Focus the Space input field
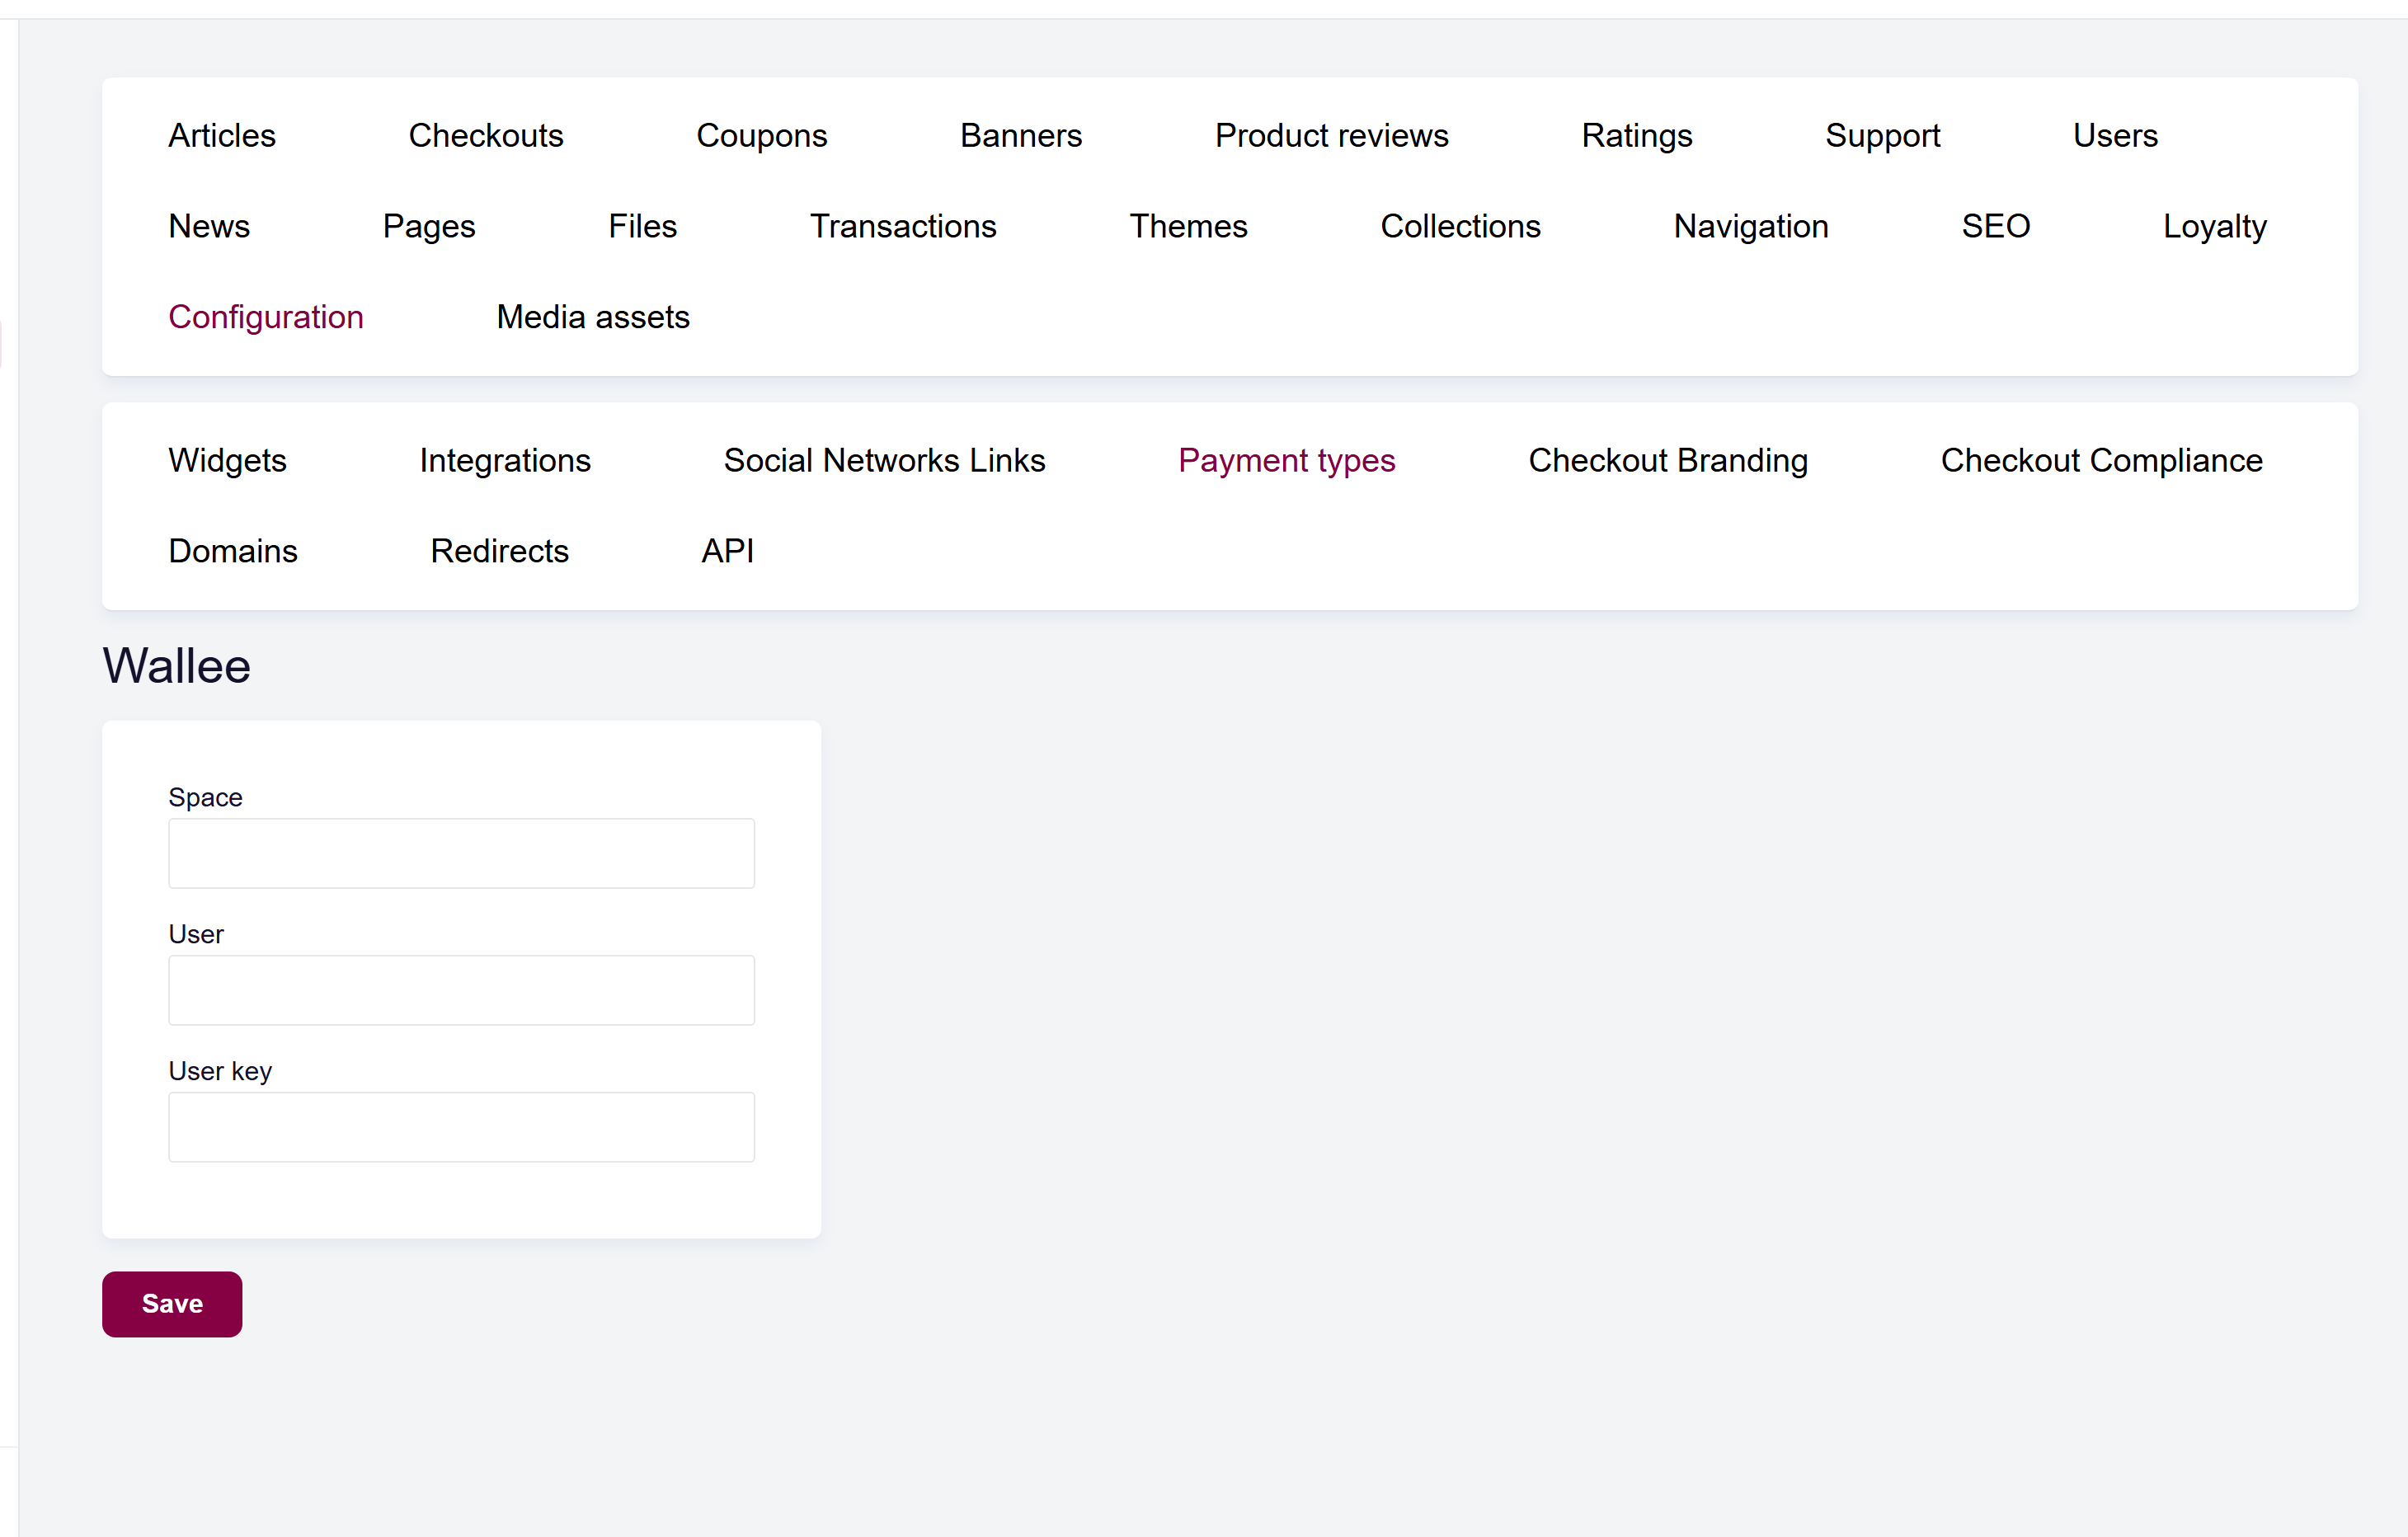 coord(461,853)
